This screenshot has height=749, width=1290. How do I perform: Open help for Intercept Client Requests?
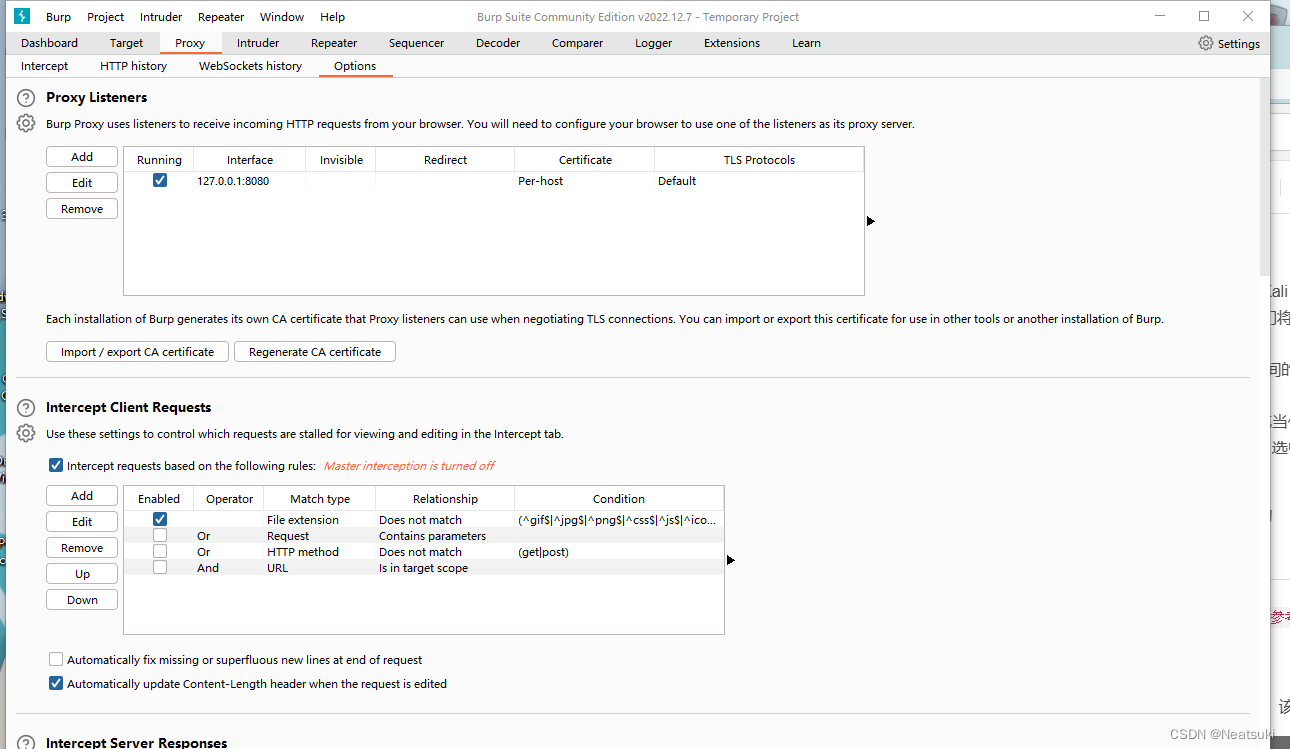[x=26, y=408]
